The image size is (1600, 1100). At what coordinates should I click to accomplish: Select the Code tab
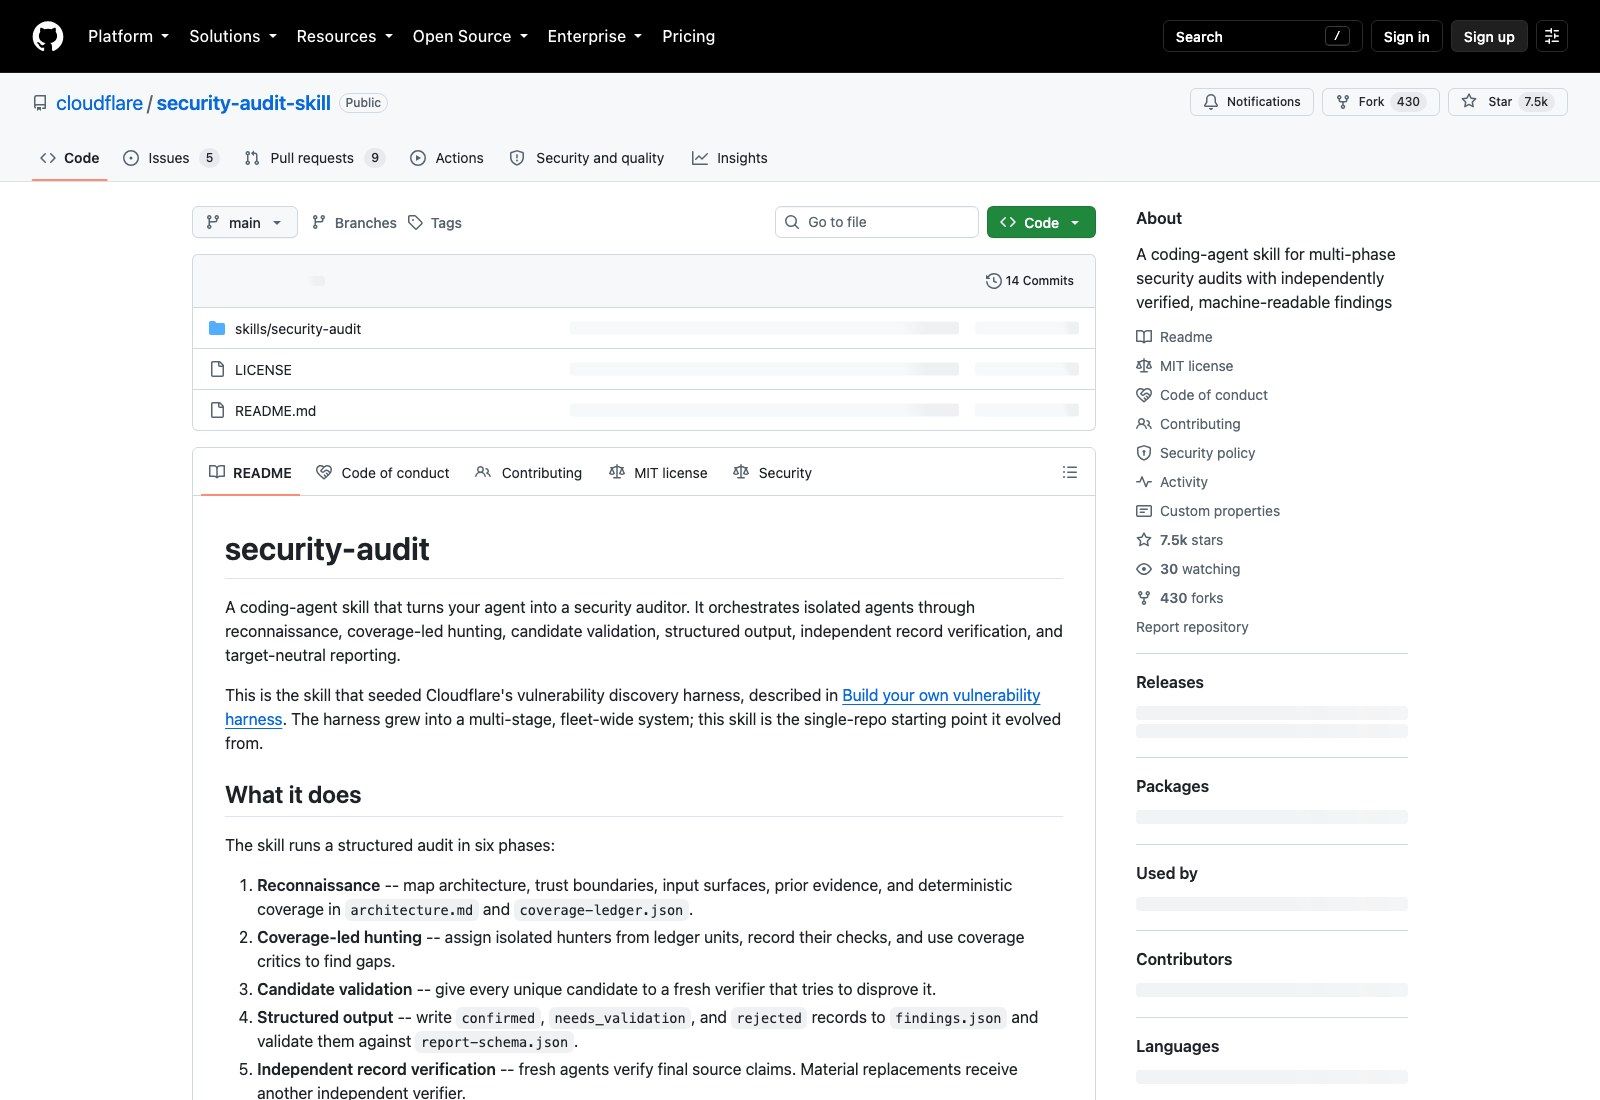coord(69,158)
